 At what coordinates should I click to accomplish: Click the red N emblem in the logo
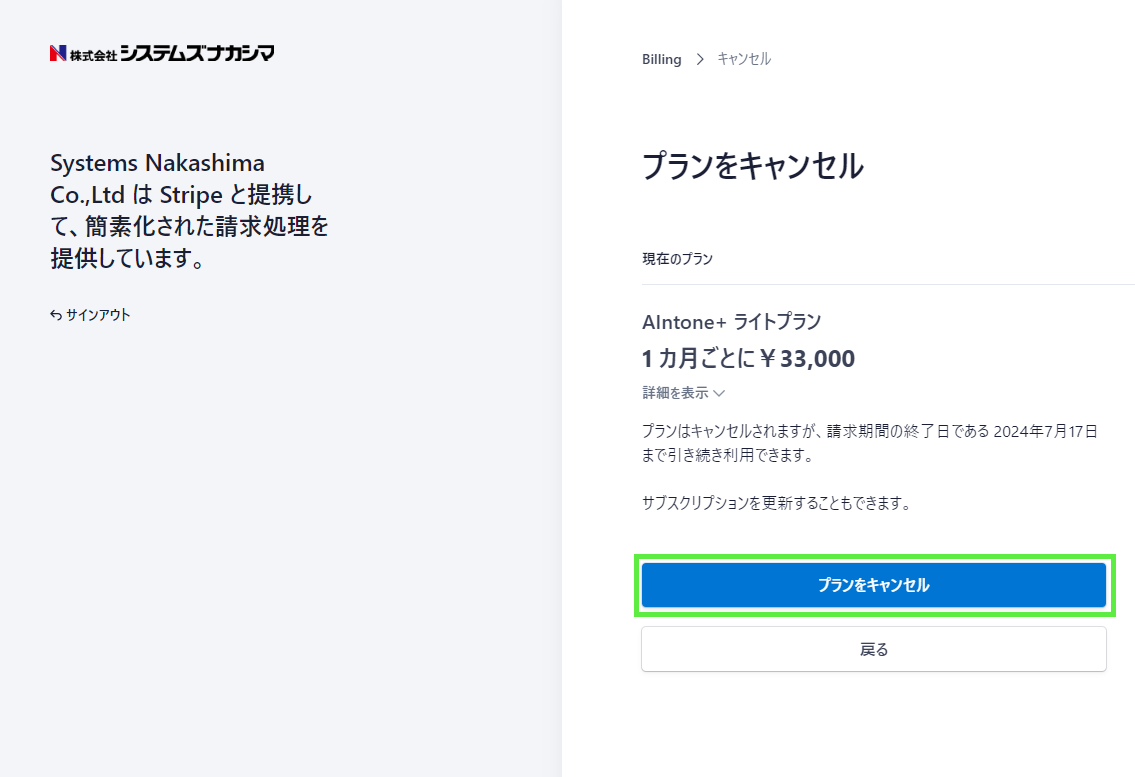coord(58,53)
